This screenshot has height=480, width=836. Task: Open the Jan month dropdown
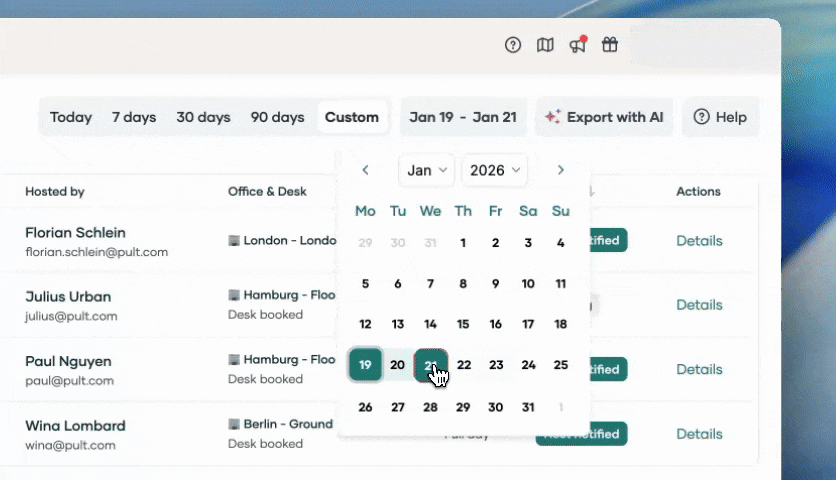[x=427, y=170]
